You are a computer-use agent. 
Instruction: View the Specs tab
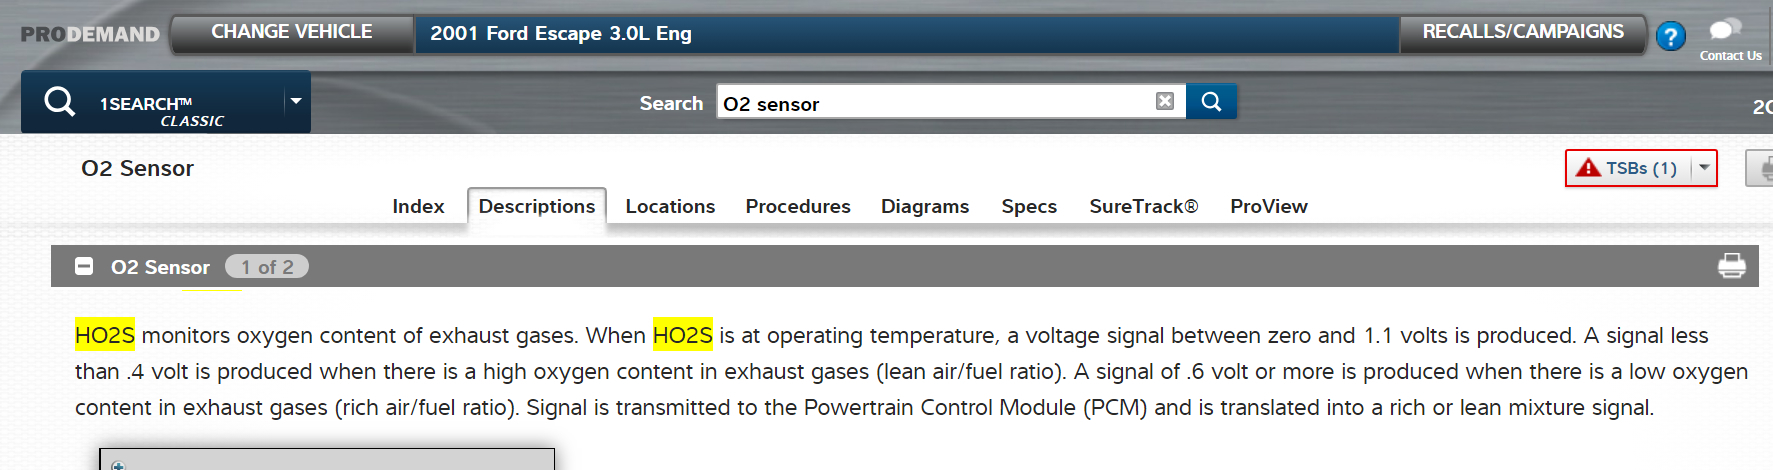tap(1028, 206)
